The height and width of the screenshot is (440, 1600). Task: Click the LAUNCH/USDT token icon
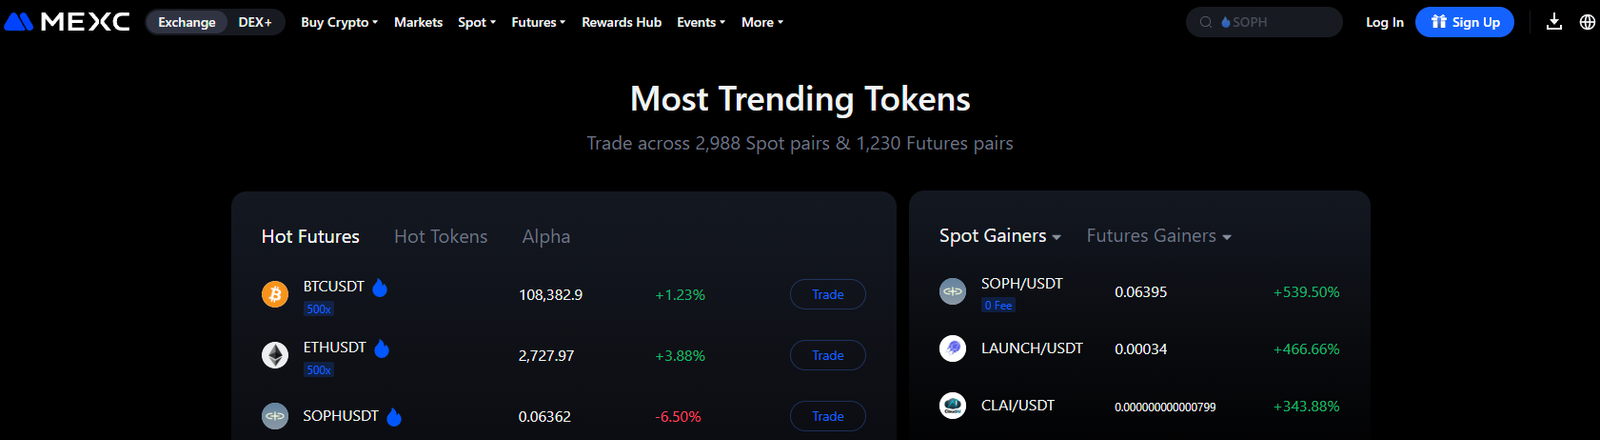[x=953, y=348]
